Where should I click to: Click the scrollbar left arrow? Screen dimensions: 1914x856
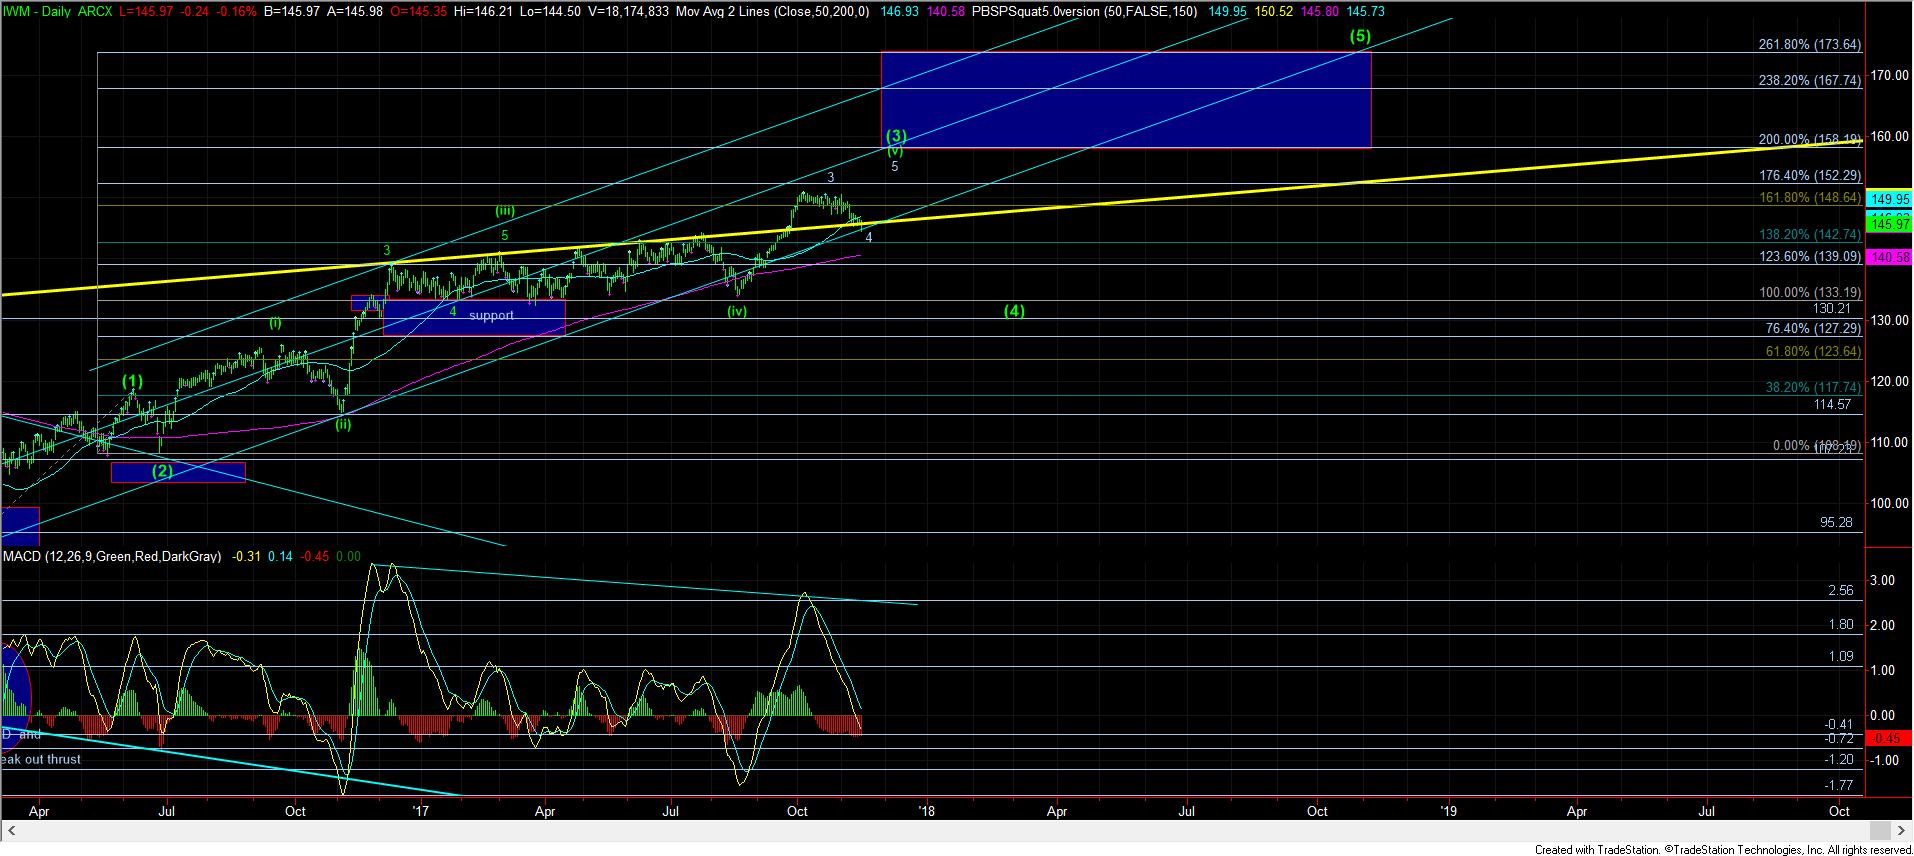click(12, 831)
